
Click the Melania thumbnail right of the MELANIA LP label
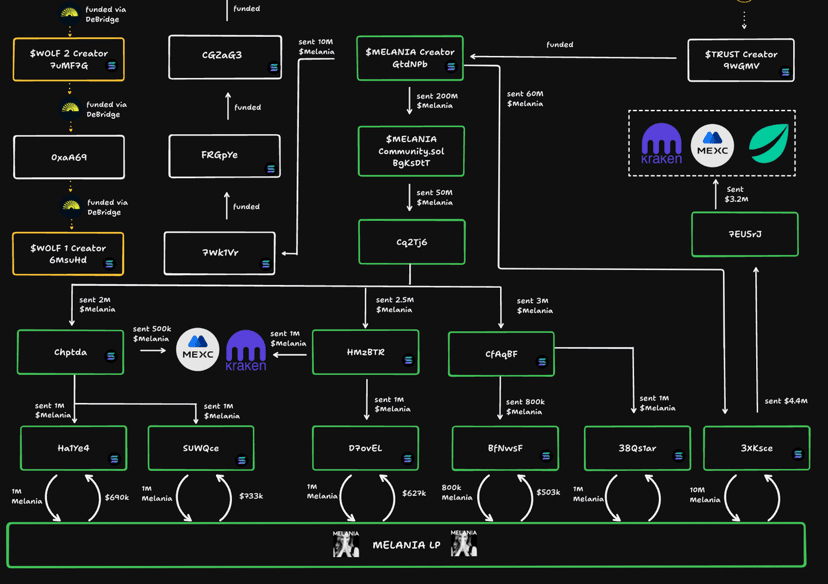coord(464,543)
